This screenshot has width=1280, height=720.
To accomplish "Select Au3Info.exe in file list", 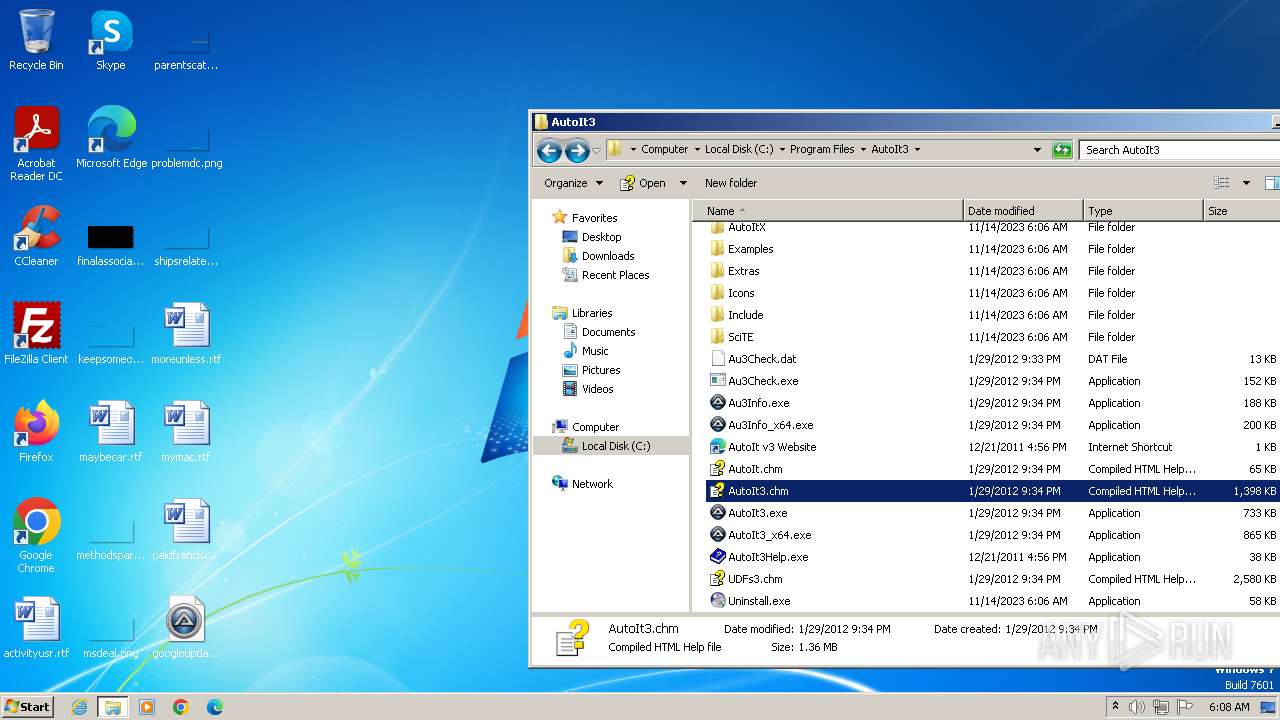I will [x=758, y=403].
